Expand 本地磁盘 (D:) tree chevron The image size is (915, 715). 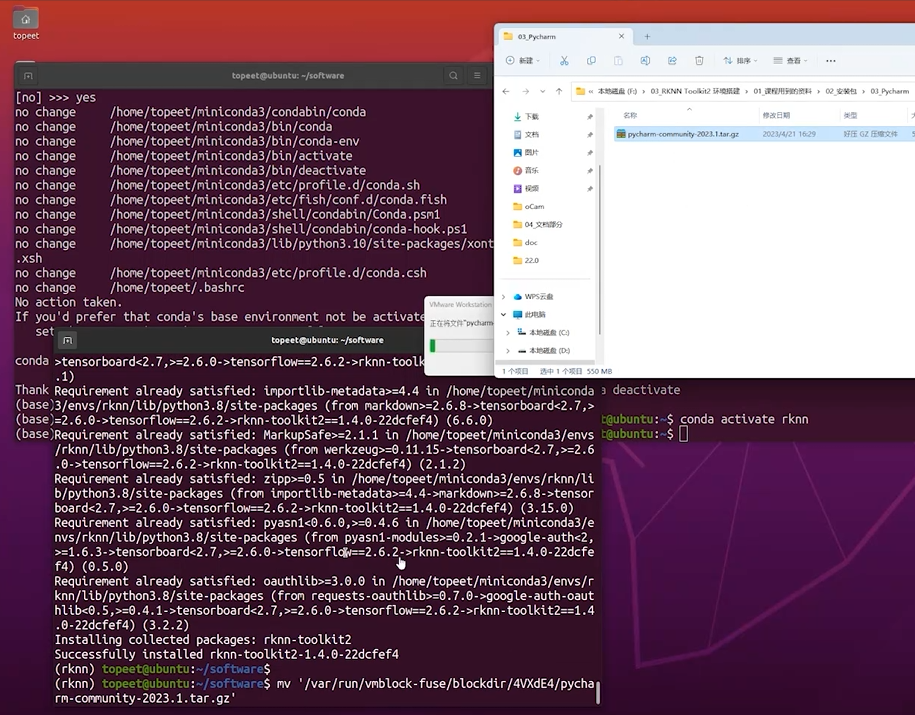(x=508, y=351)
